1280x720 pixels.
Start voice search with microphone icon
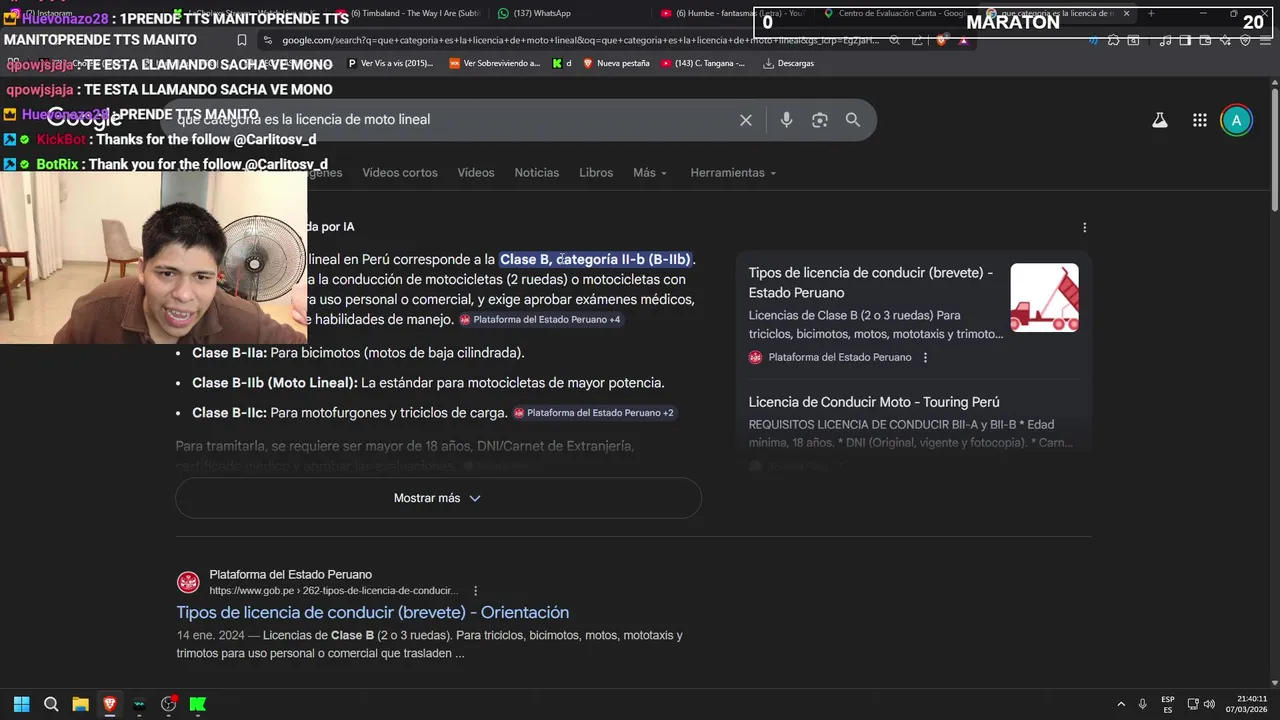click(x=786, y=120)
